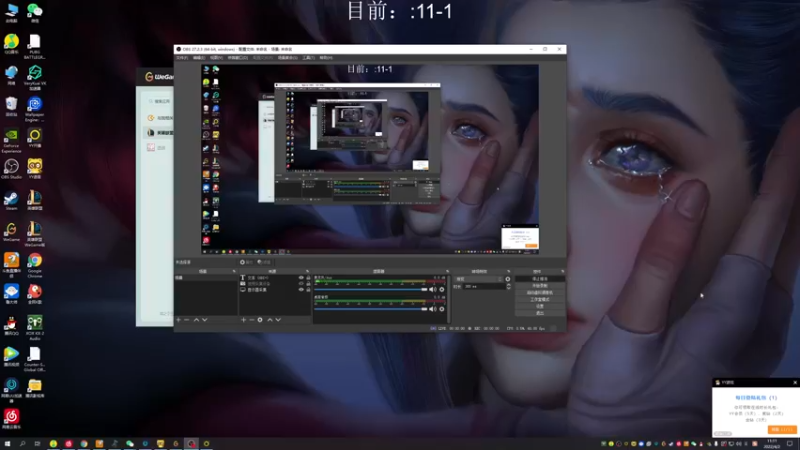800x450 pixels.
Task: Open GeForce Experience desktop shortcut
Action: [x=11, y=141]
